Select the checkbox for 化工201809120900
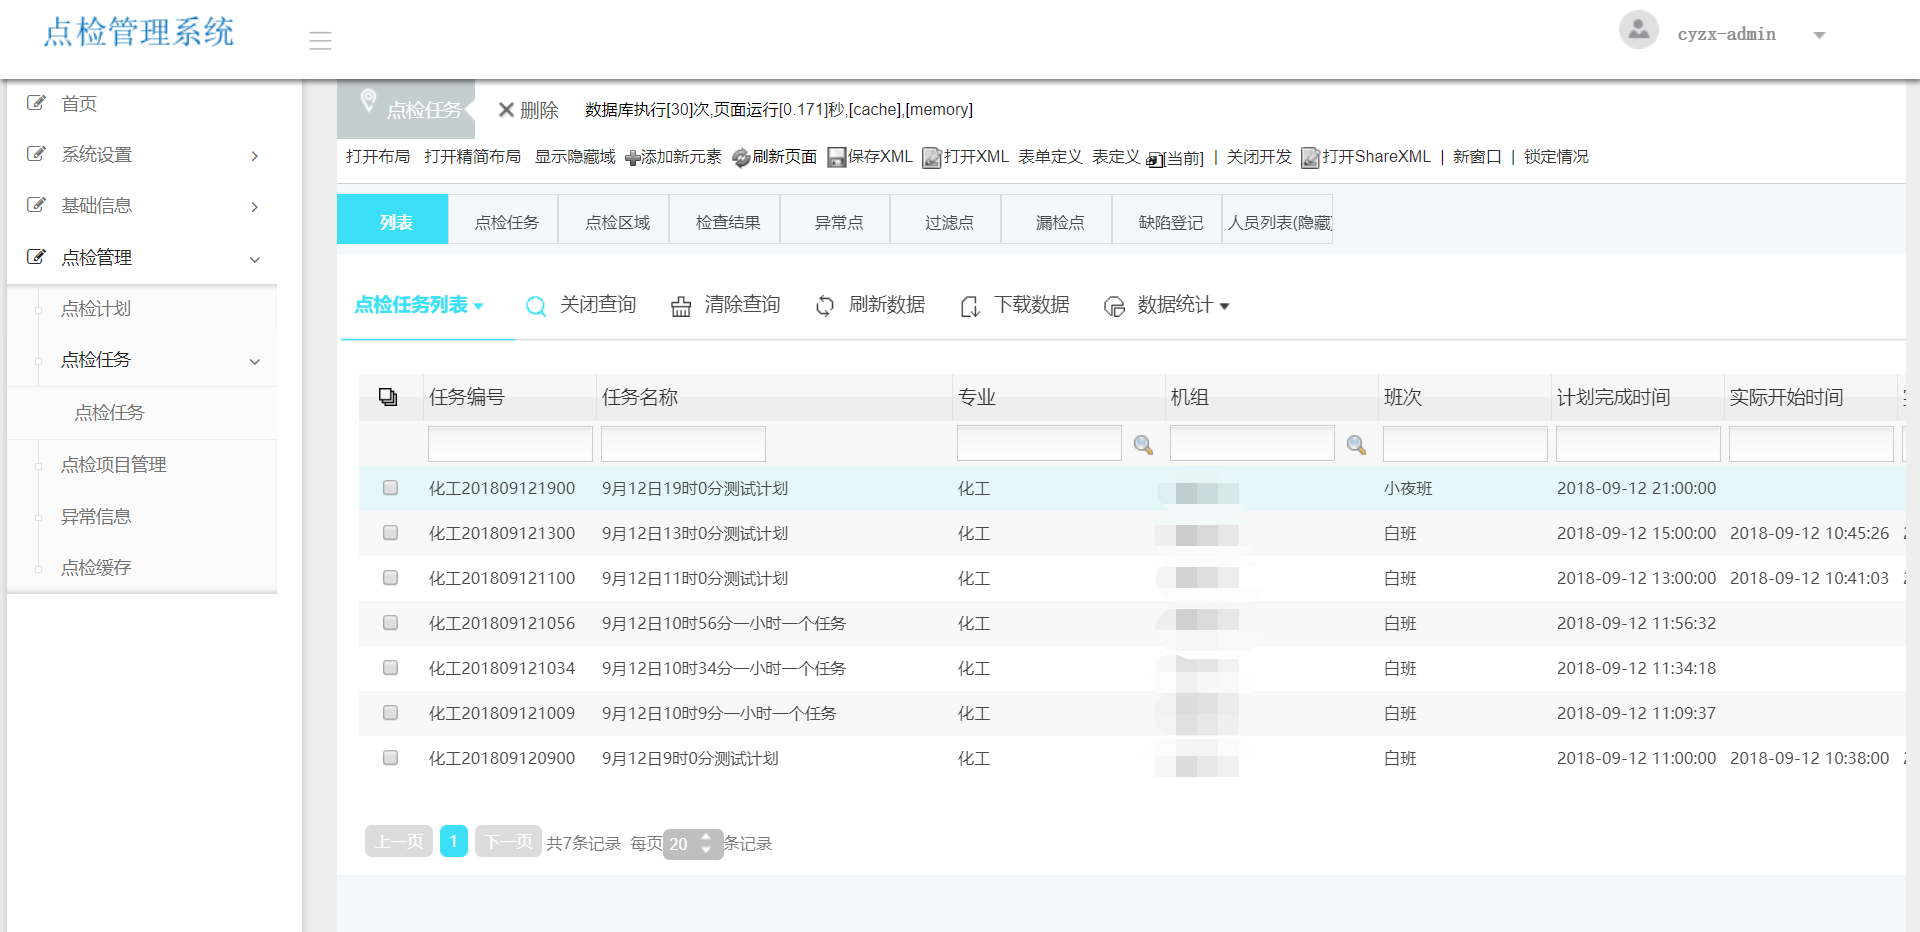The image size is (1920, 932). point(390,758)
